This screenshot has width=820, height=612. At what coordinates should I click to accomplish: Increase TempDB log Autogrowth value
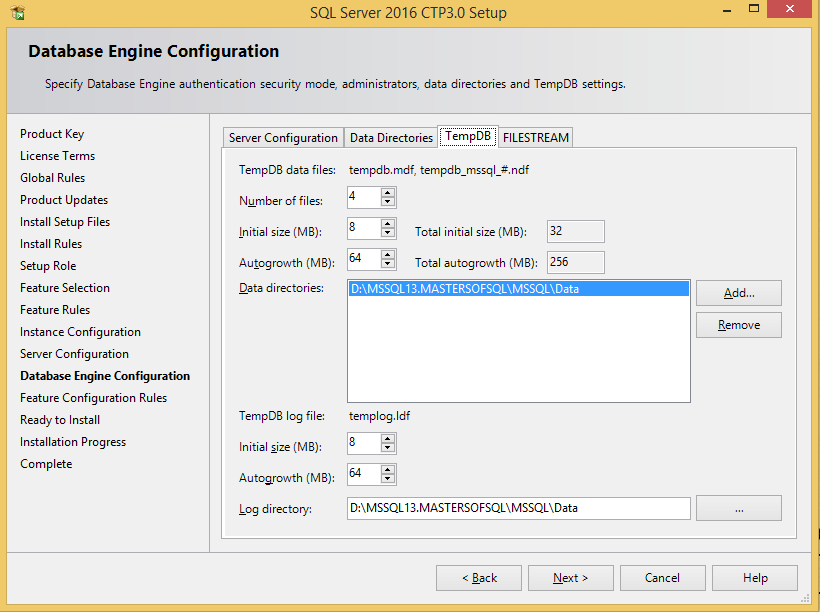pyautogui.click(x=388, y=470)
